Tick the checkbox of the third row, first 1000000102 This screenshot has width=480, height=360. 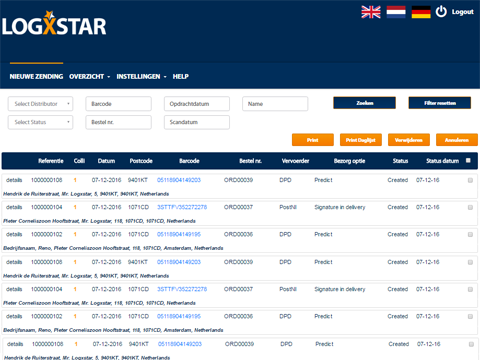tap(470, 235)
